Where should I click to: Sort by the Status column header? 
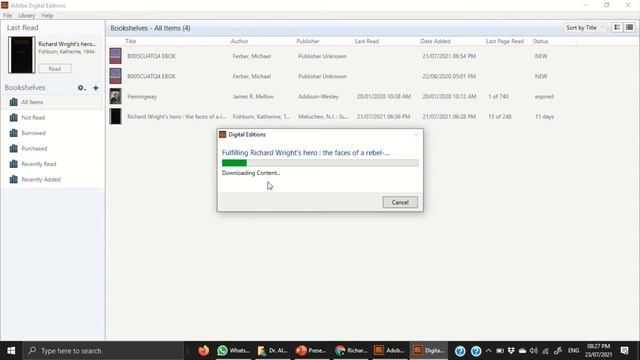click(x=540, y=41)
